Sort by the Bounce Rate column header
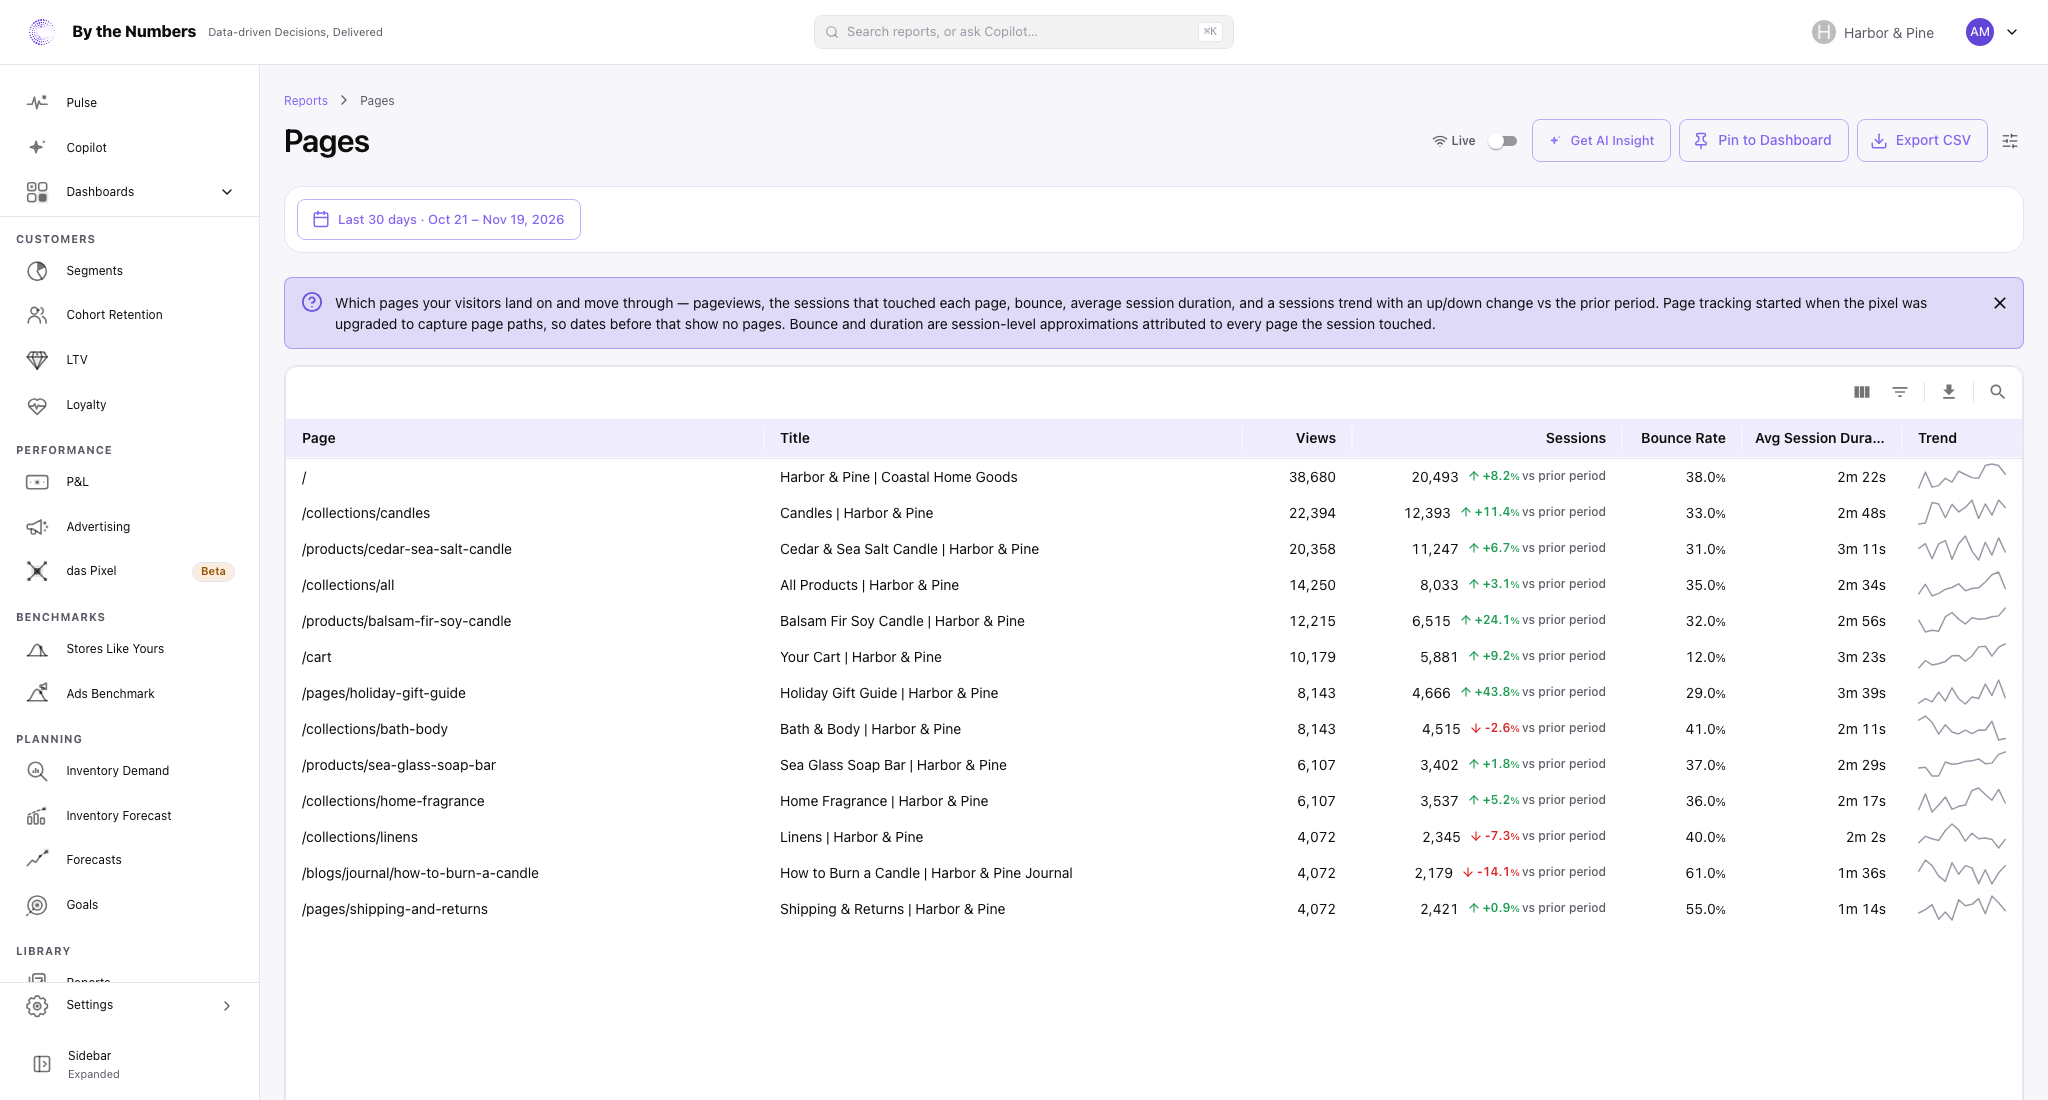 tap(1683, 438)
